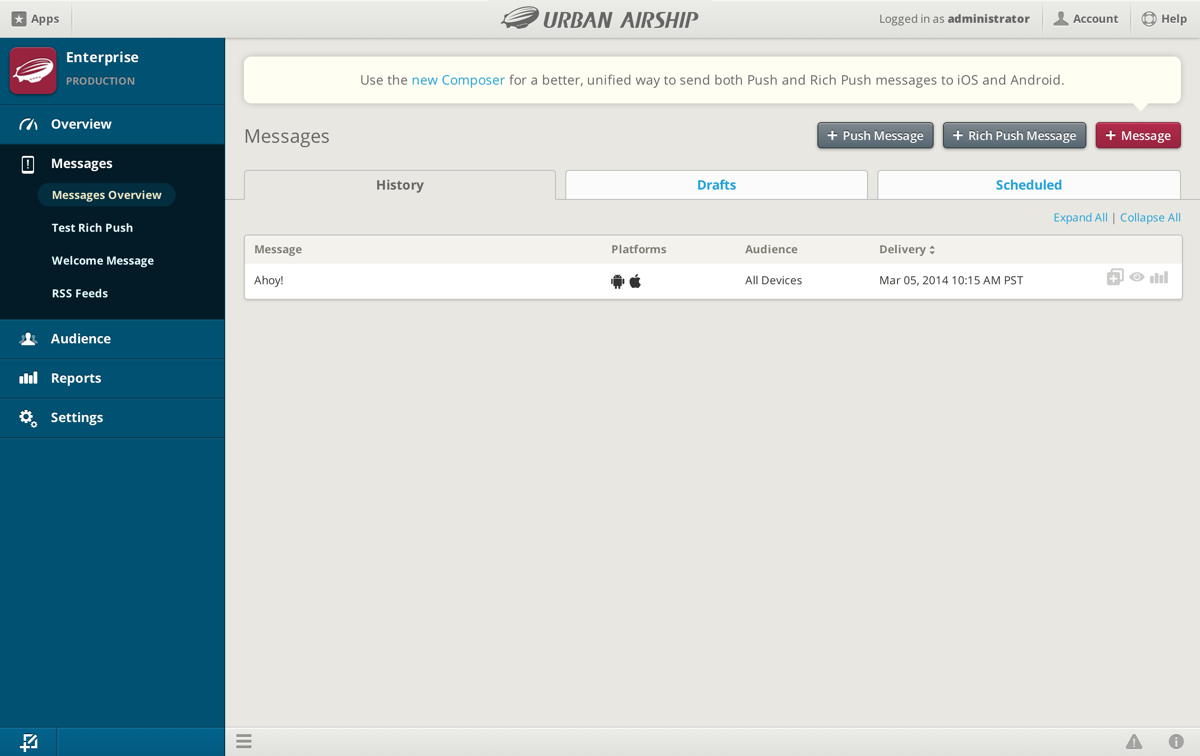The image size is (1200, 756).
Task: Open Welcome Message page
Action: 103,261
